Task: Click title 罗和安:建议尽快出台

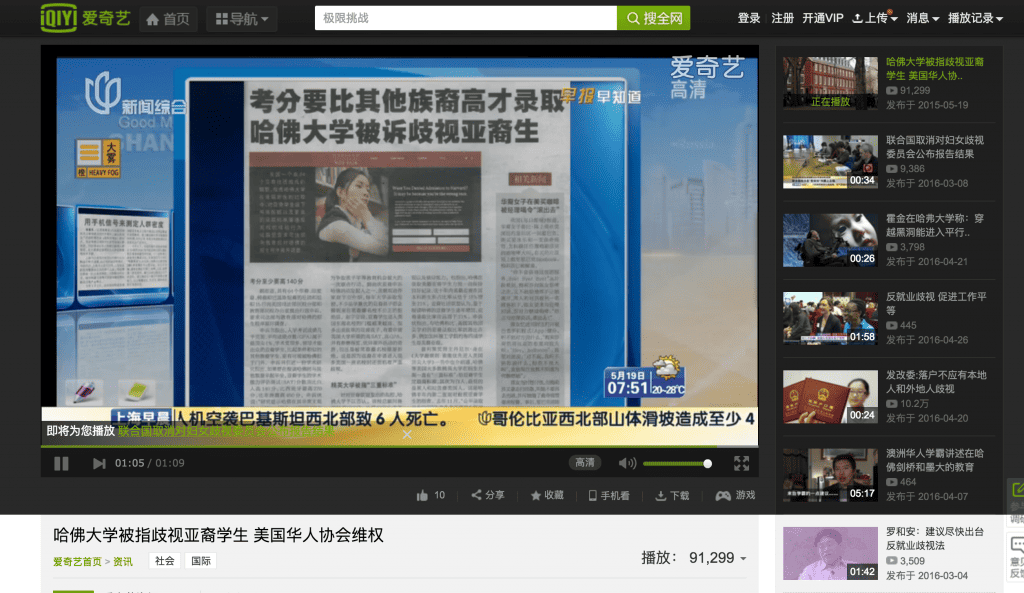Action: coord(935,539)
